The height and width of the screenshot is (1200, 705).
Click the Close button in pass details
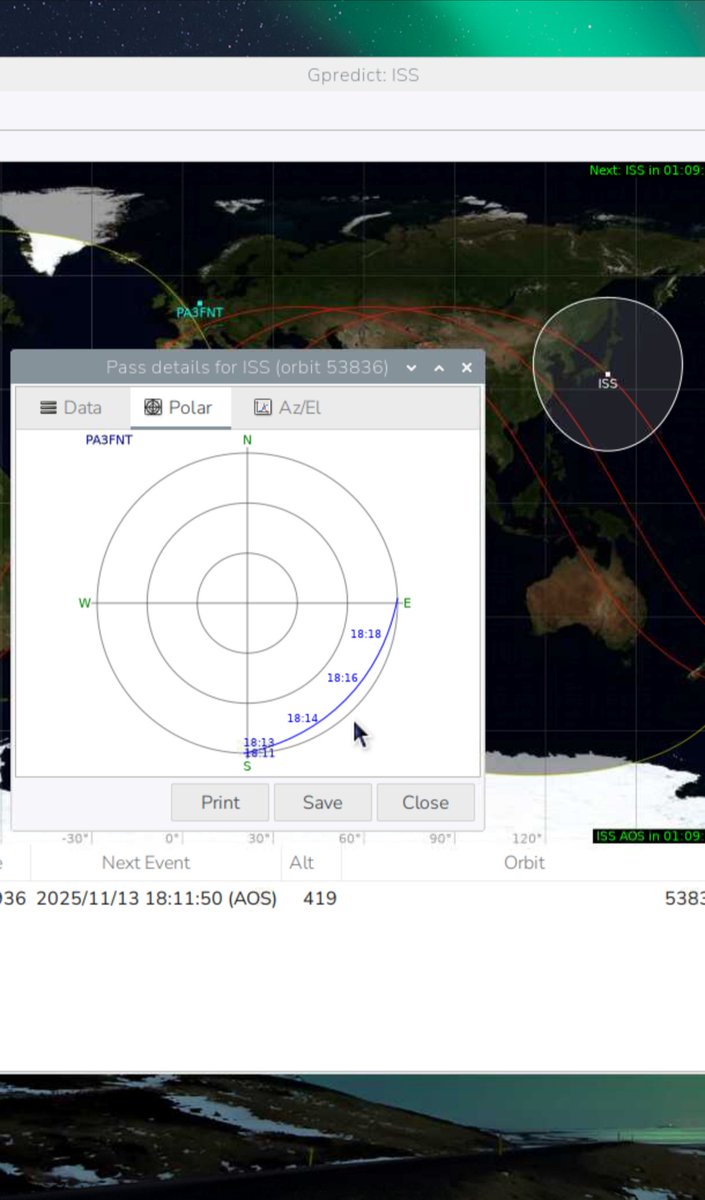click(x=425, y=802)
